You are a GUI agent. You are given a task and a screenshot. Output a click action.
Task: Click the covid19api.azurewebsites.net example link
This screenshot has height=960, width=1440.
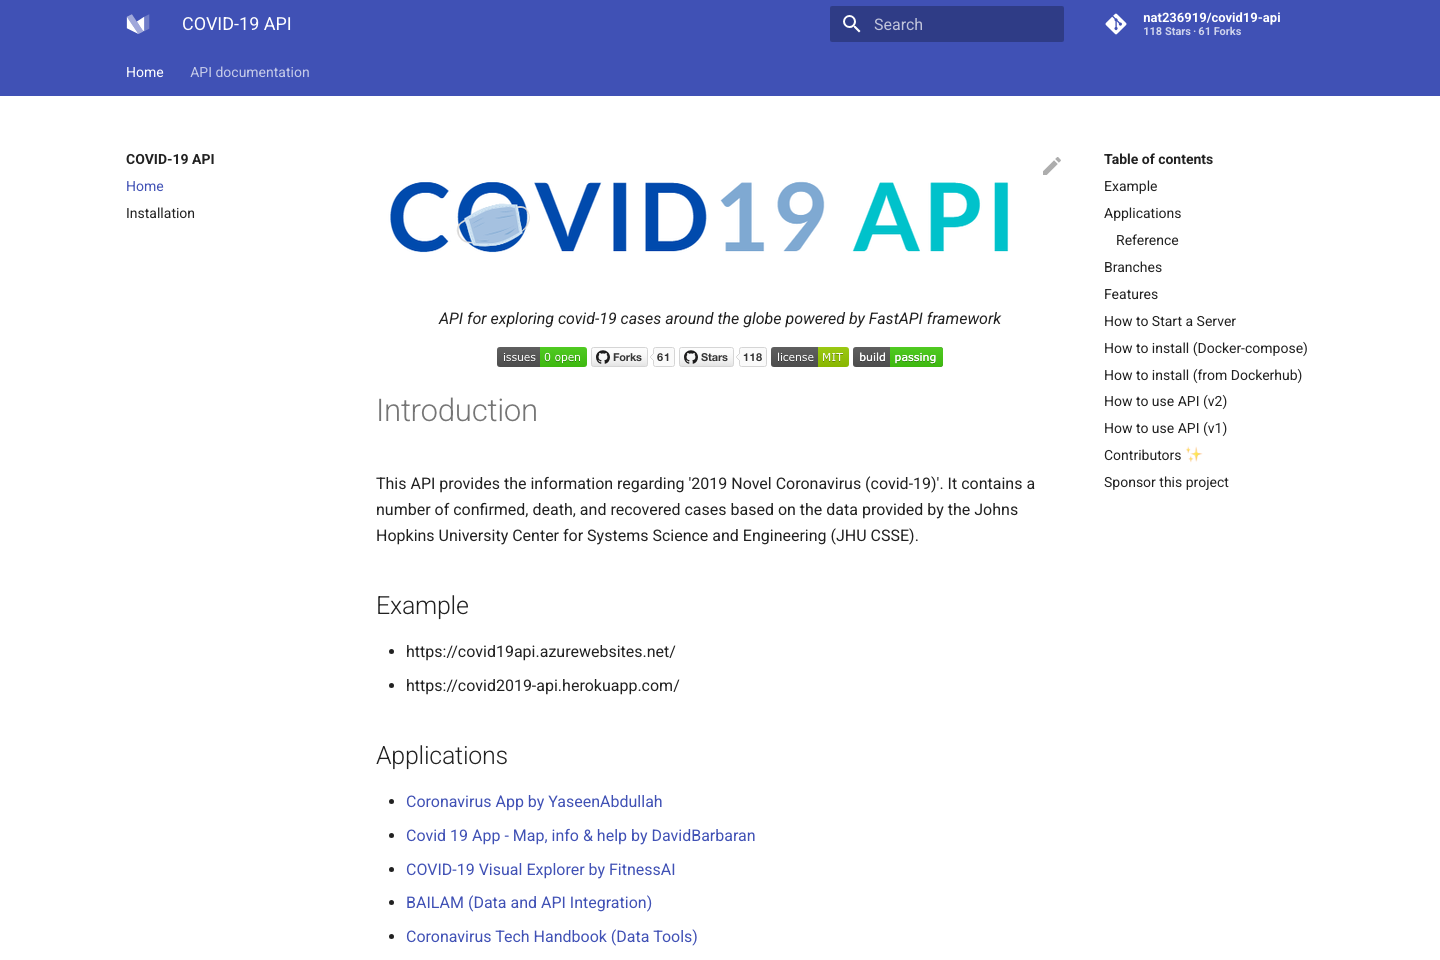540,651
